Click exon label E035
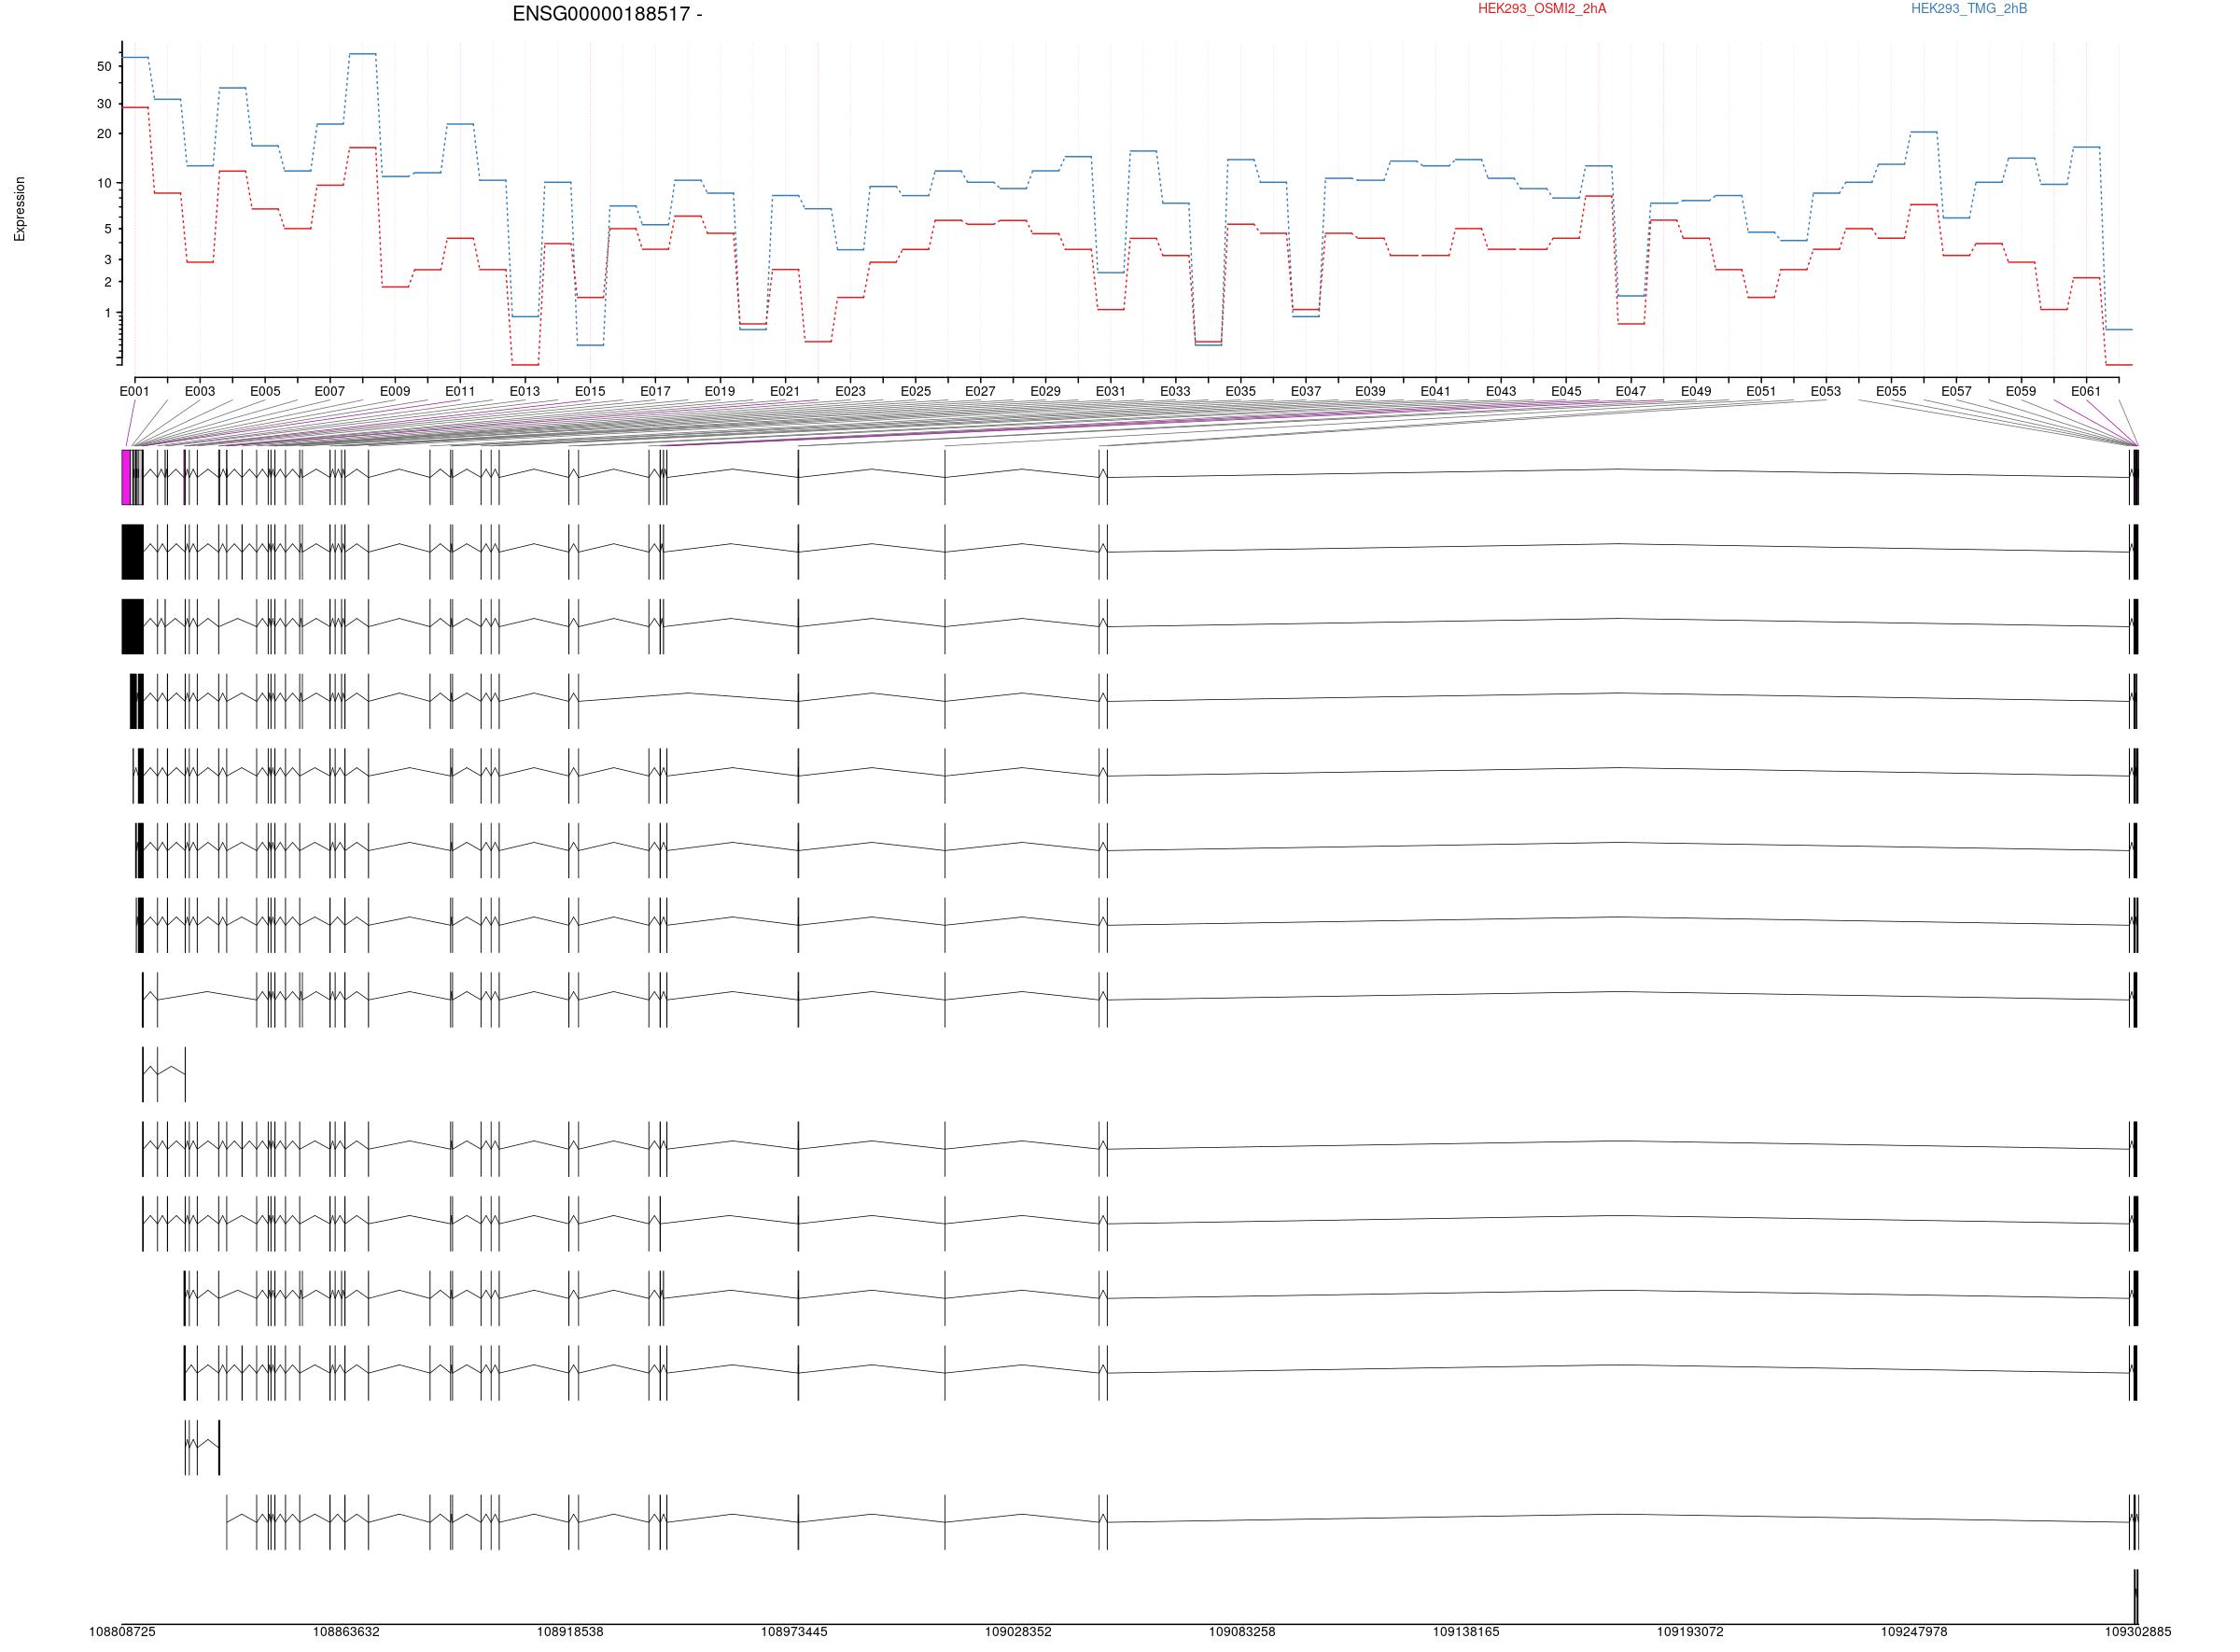2240x1652 pixels. coord(1241,392)
